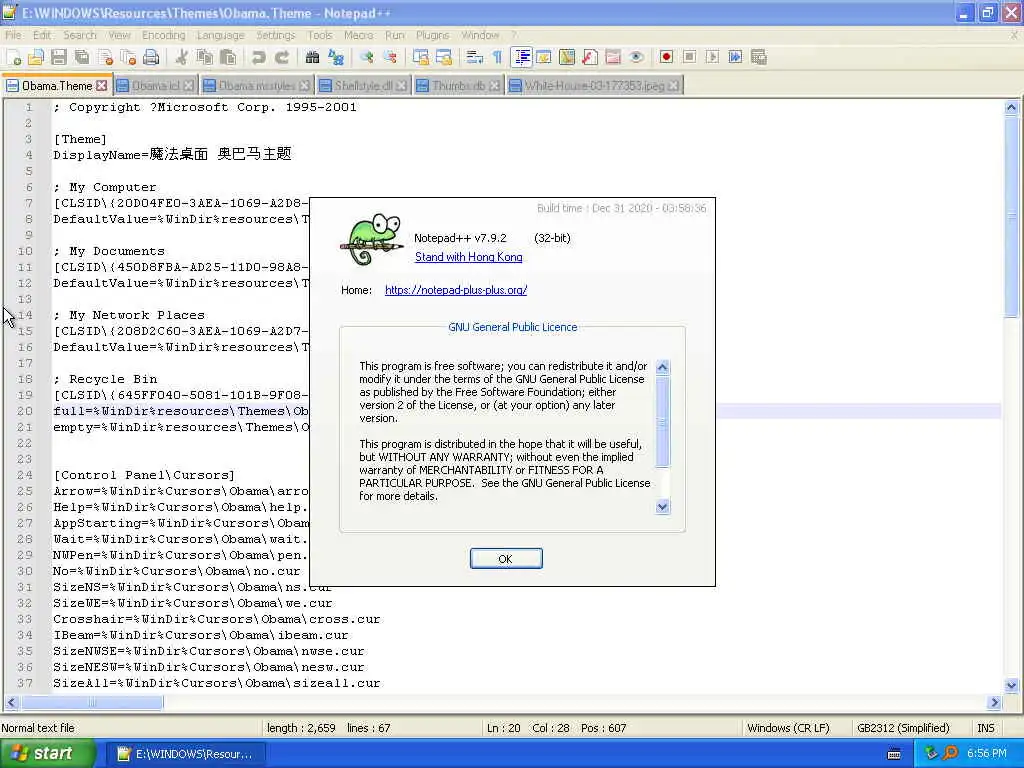Screen dimensions: 1024x768
Task: Click the Synchronize horizontal scrolling icon
Action: (444, 57)
